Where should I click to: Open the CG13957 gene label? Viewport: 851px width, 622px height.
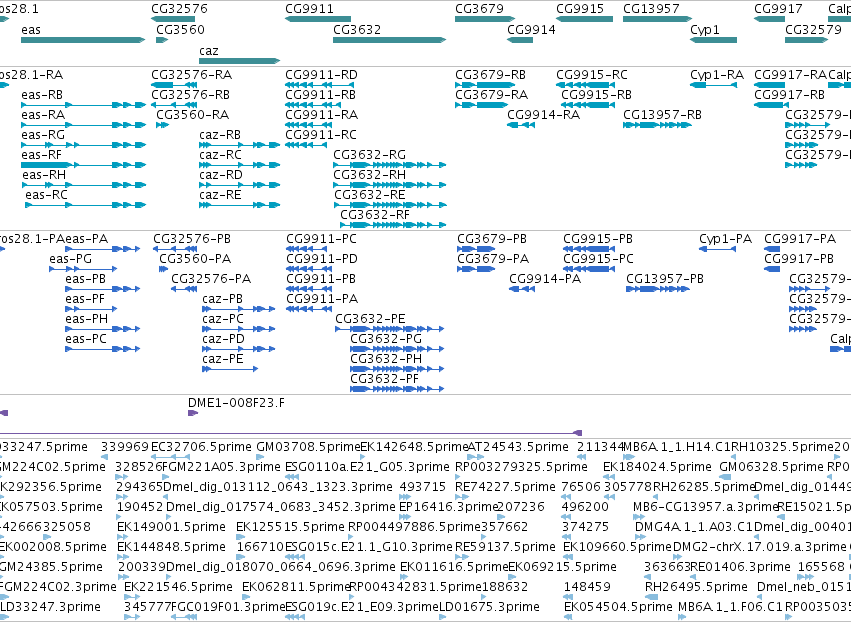point(651,9)
